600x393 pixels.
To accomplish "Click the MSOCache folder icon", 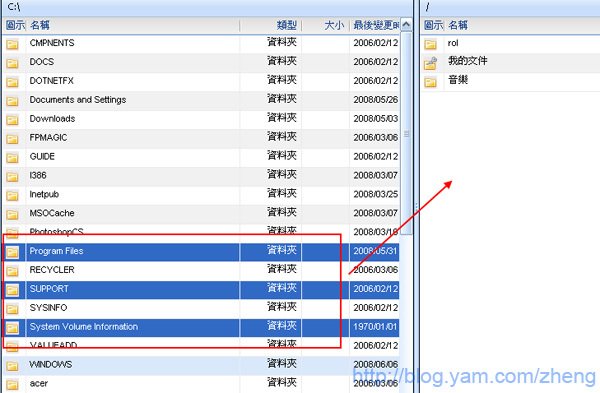I will pyautogui.click(x=12, y=215).
